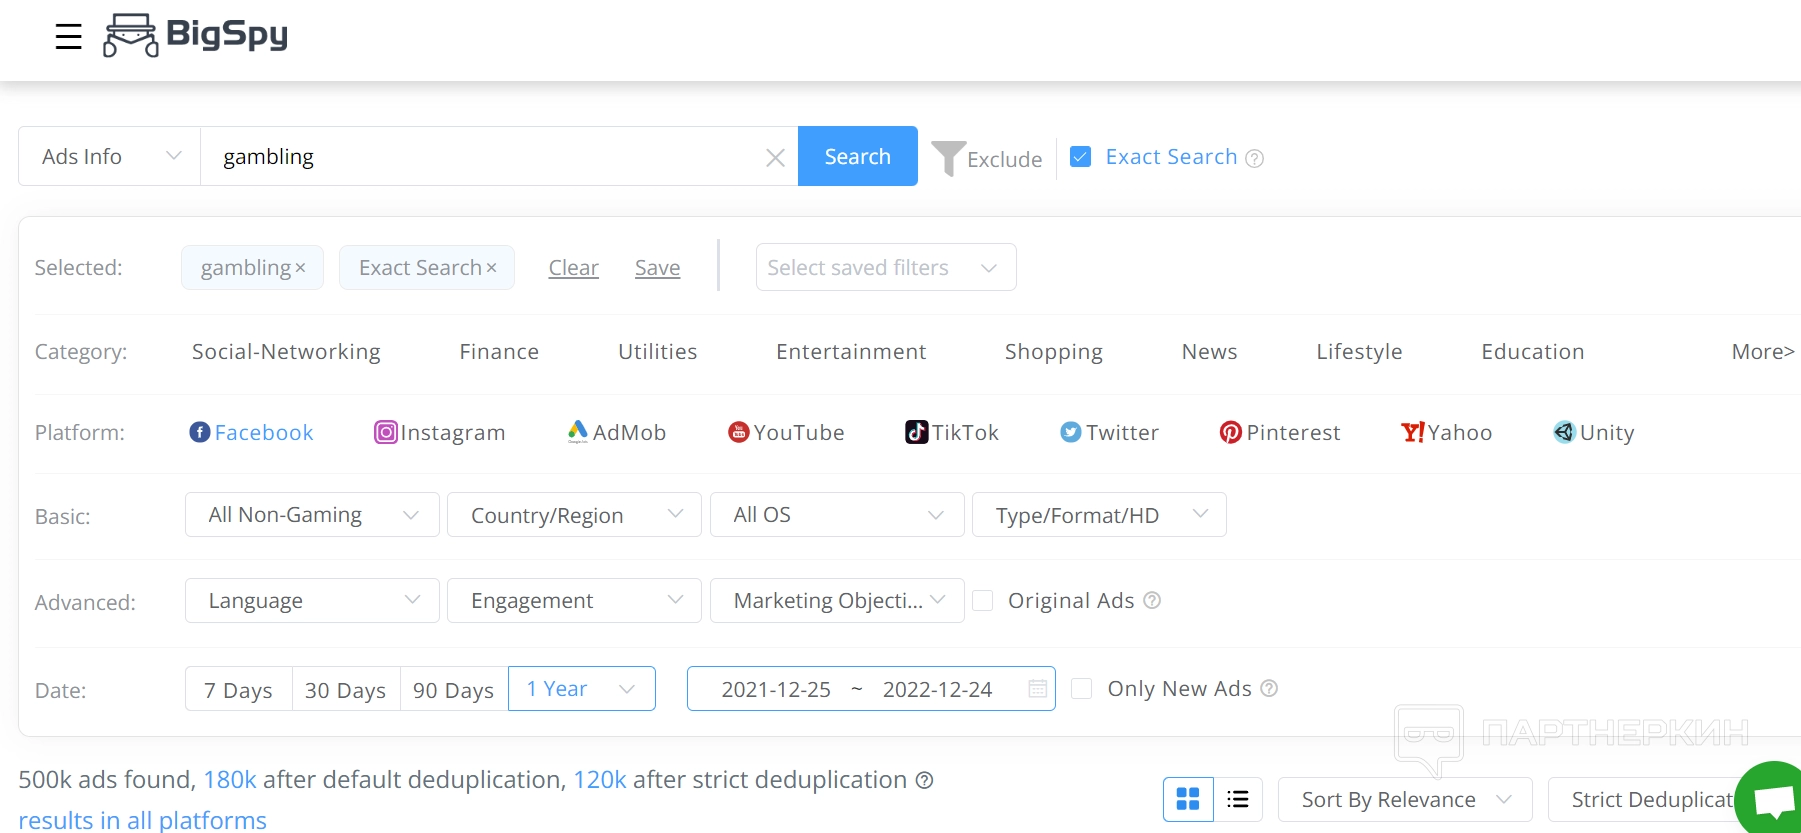Select the 30 Days date tab
1801x833 pixels.
pos(345,690)
